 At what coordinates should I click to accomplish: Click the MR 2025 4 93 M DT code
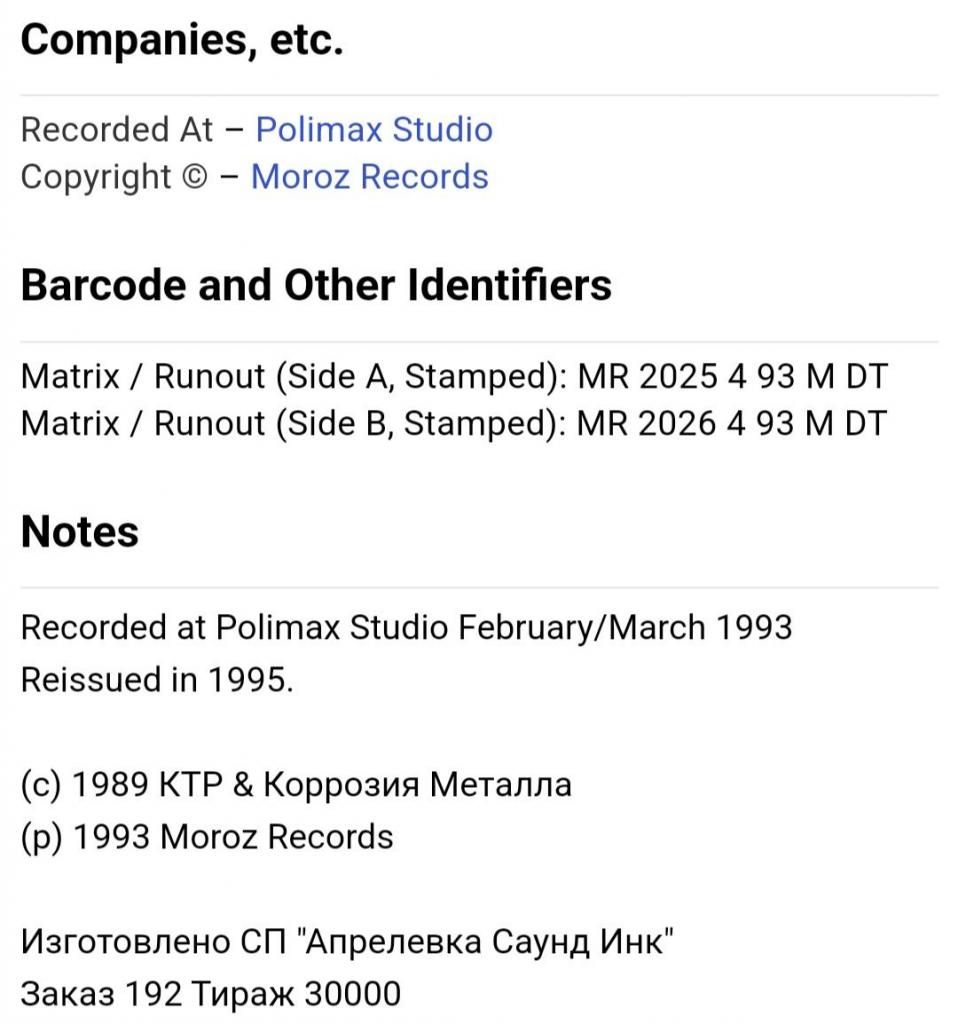click(733, 377)
